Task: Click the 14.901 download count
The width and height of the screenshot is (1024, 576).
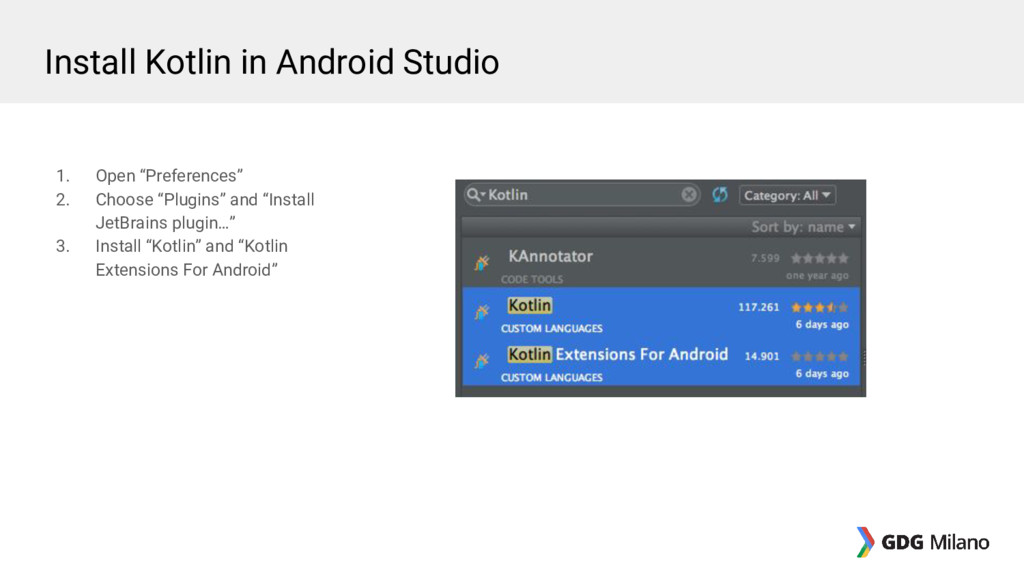Action: tap(762, 357)
